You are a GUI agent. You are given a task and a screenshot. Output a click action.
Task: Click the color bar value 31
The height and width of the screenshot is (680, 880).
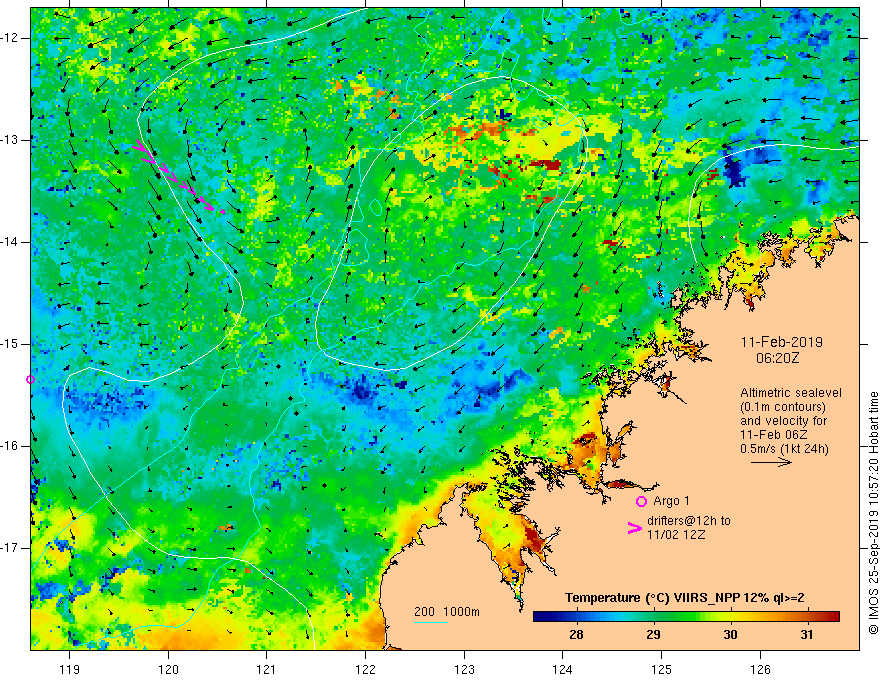[806, 635]
